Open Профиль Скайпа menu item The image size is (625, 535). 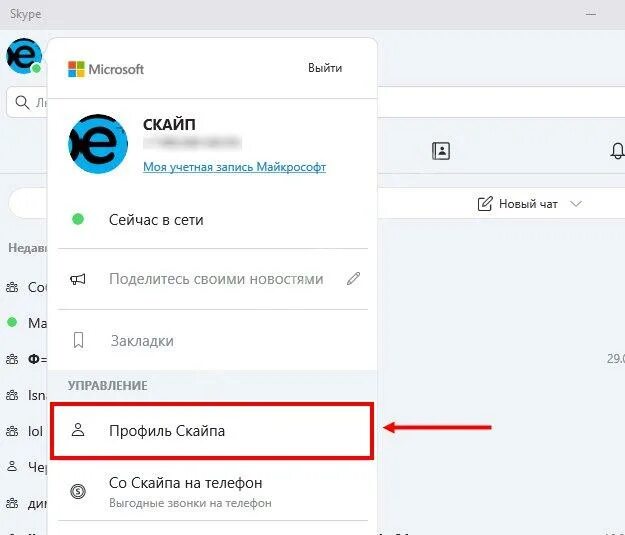[212, 431]
